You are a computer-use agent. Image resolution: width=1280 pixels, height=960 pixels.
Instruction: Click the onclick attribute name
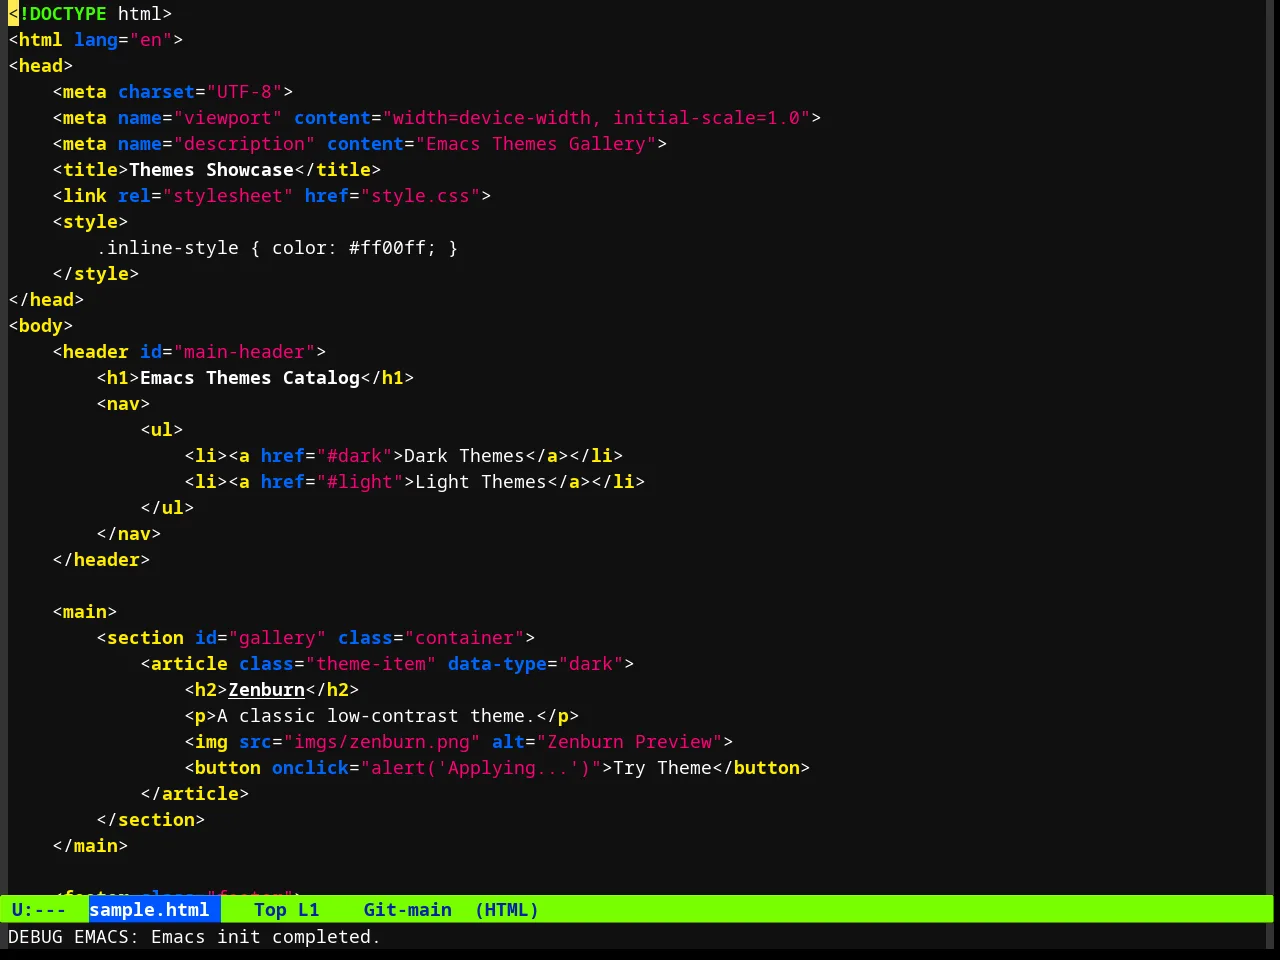(310, 768)
